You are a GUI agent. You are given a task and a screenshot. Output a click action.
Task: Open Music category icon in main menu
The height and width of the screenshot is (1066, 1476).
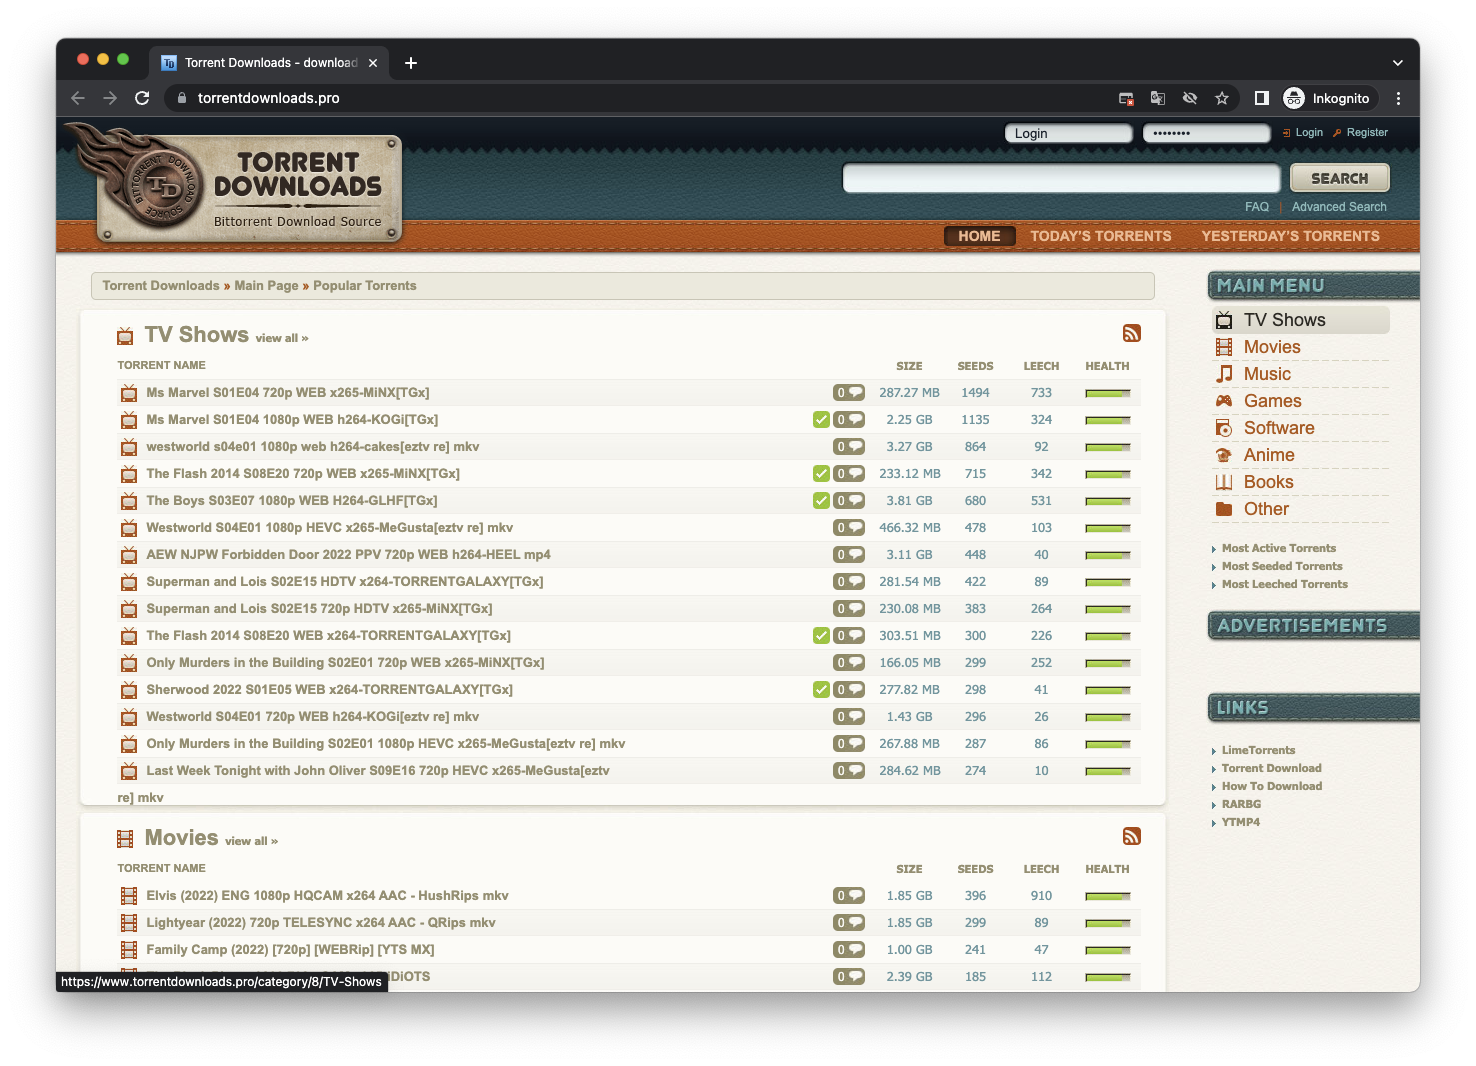pos(1224,374)
